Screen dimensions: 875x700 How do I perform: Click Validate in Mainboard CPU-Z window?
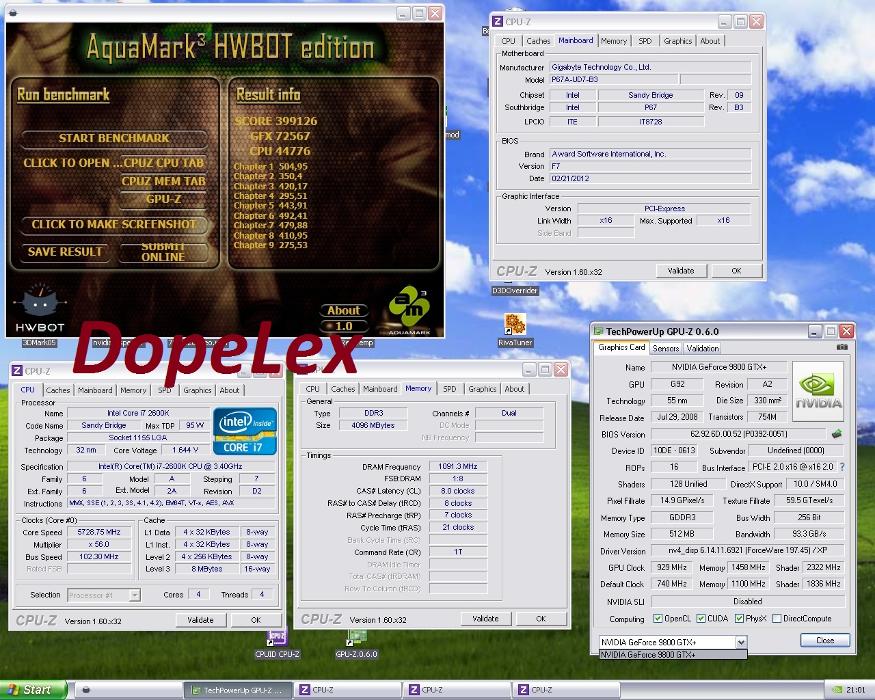[681, 271]
